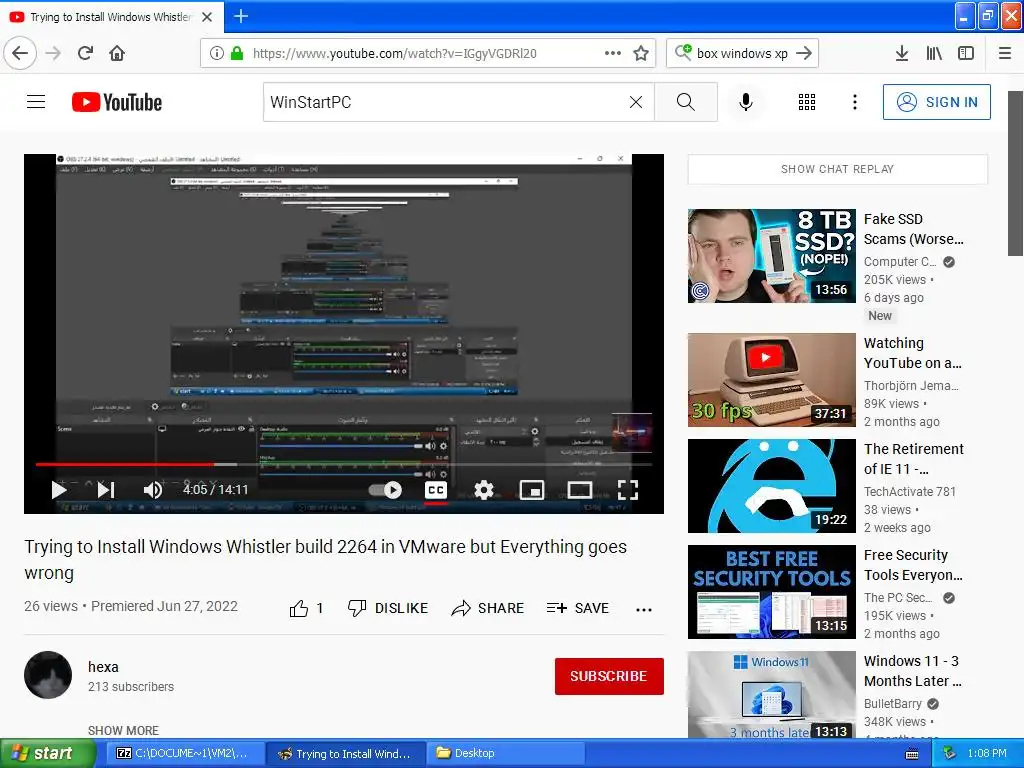Open Fake SSD Scams video thumbnail

(771, 256)
